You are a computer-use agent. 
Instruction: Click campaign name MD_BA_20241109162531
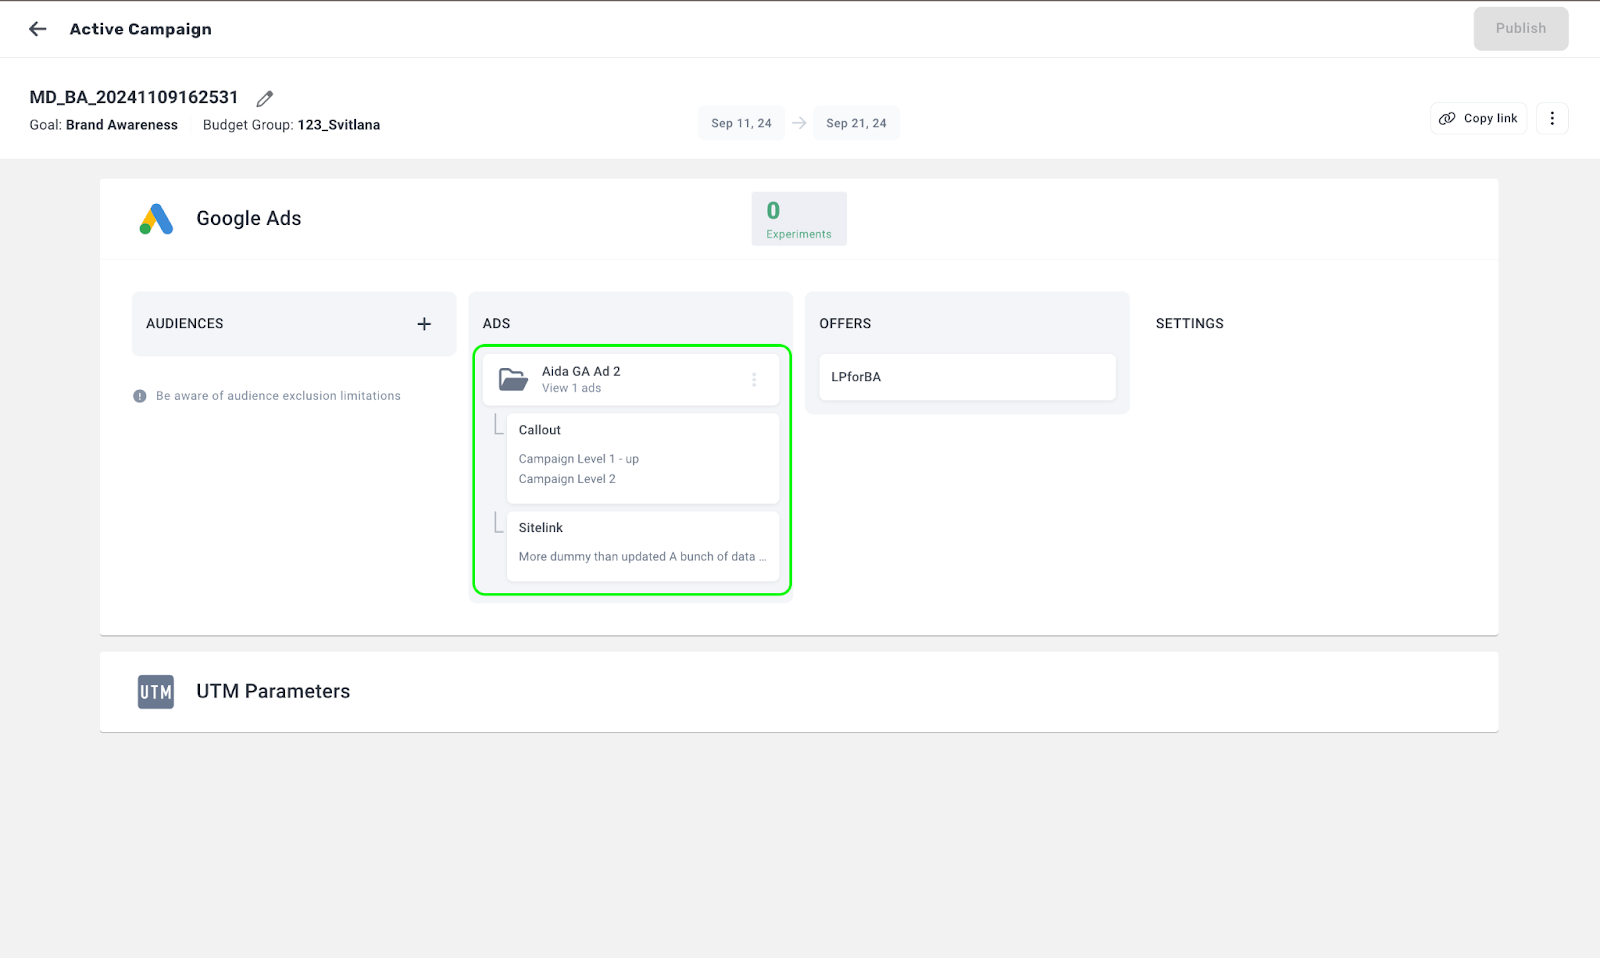pos(134,97)
